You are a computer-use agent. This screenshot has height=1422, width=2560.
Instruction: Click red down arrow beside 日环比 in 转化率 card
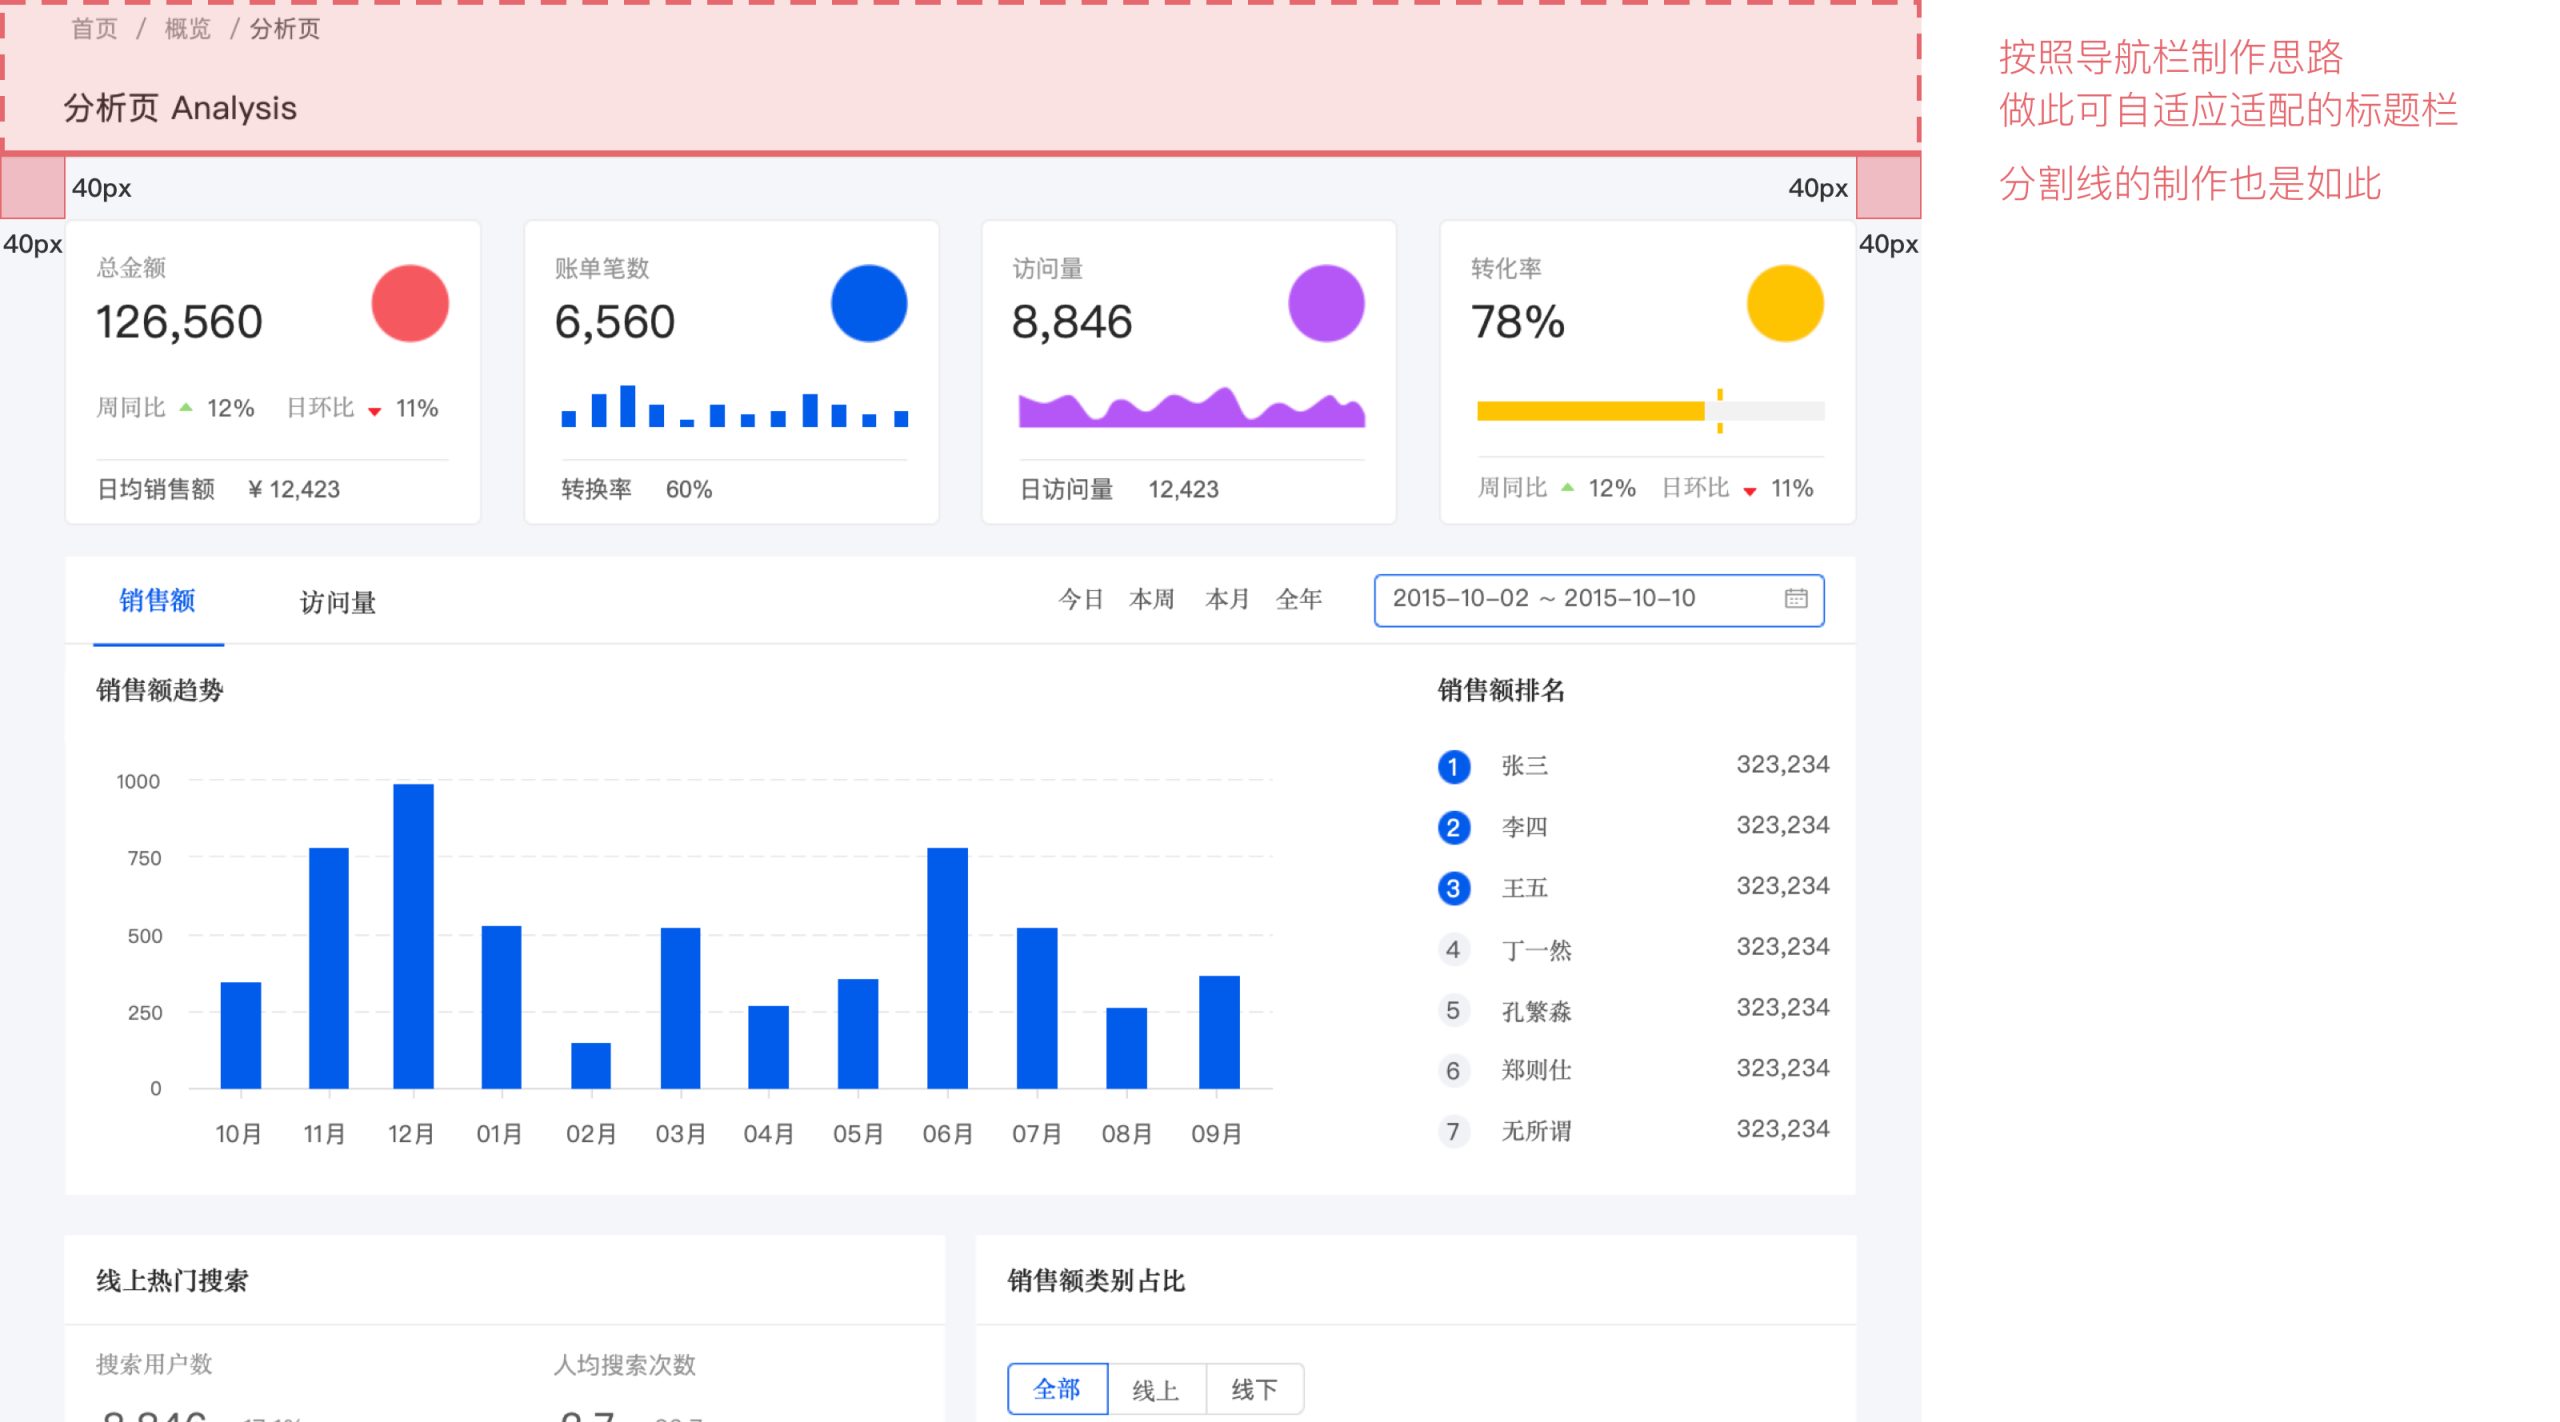[1749, 491]
